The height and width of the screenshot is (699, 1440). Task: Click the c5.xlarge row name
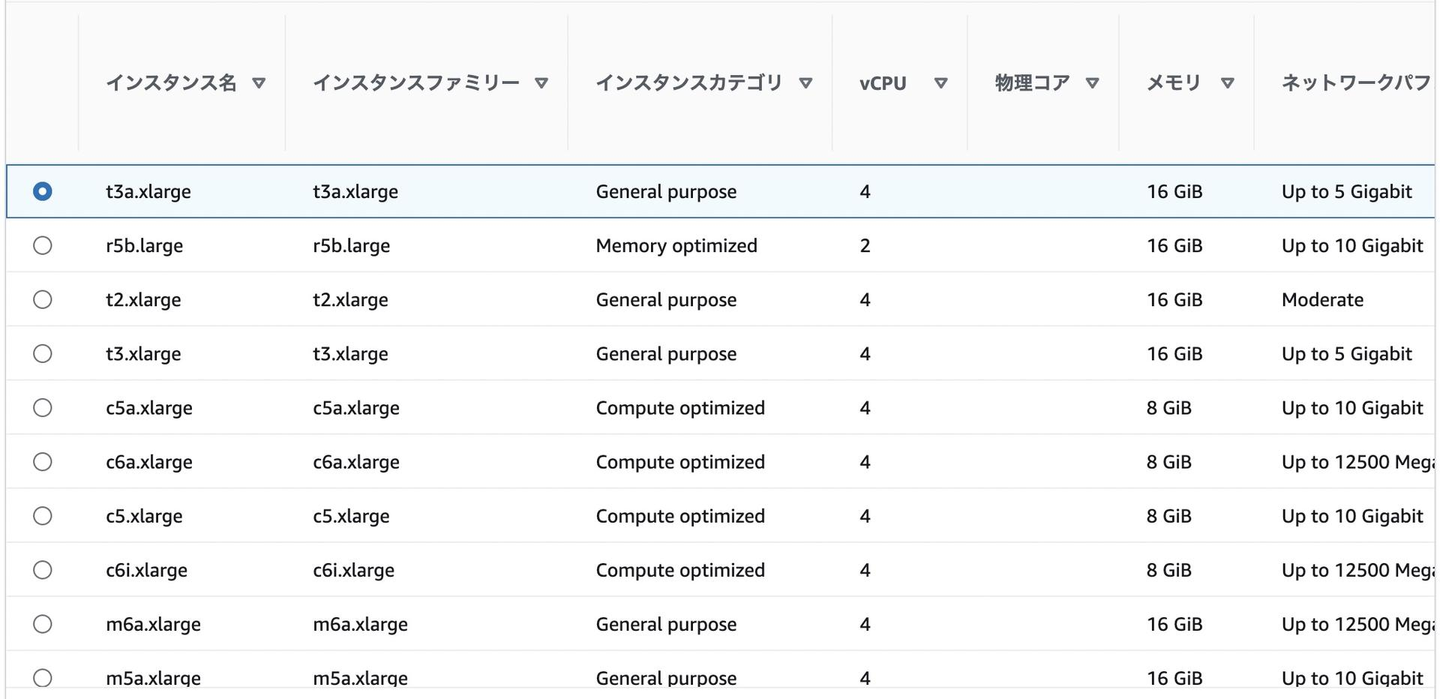pyautogui.click(x=144, y=516)
